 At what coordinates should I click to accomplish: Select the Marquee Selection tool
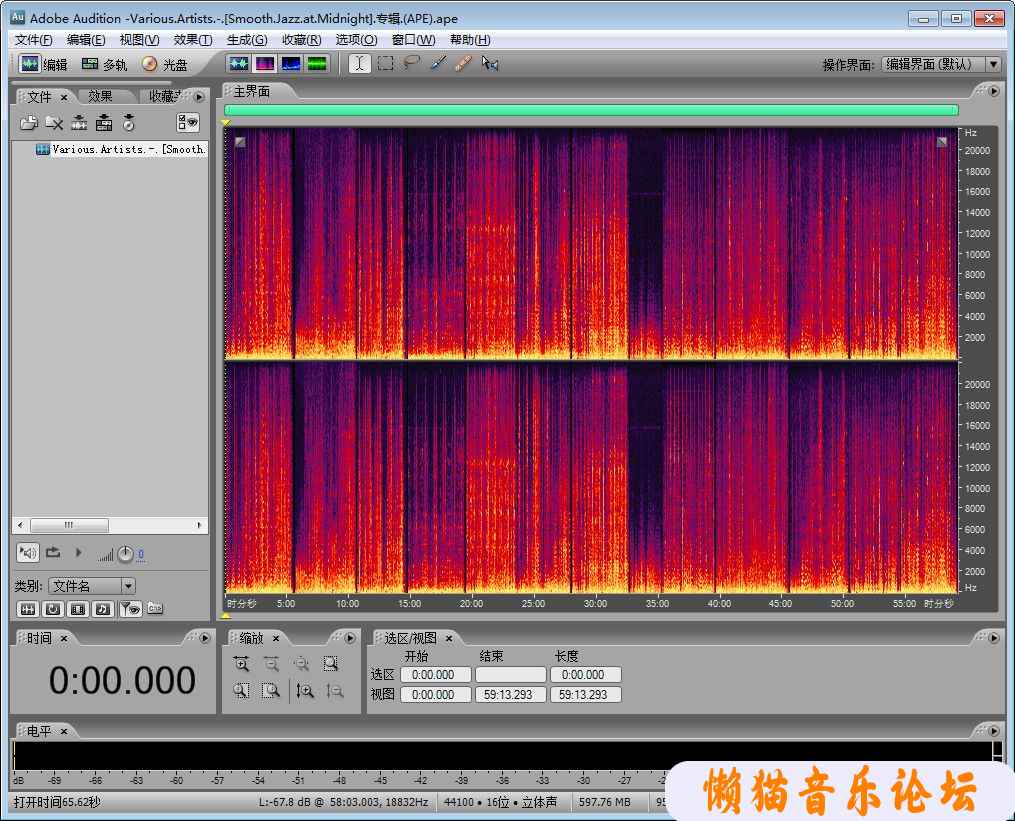(386, 63)
